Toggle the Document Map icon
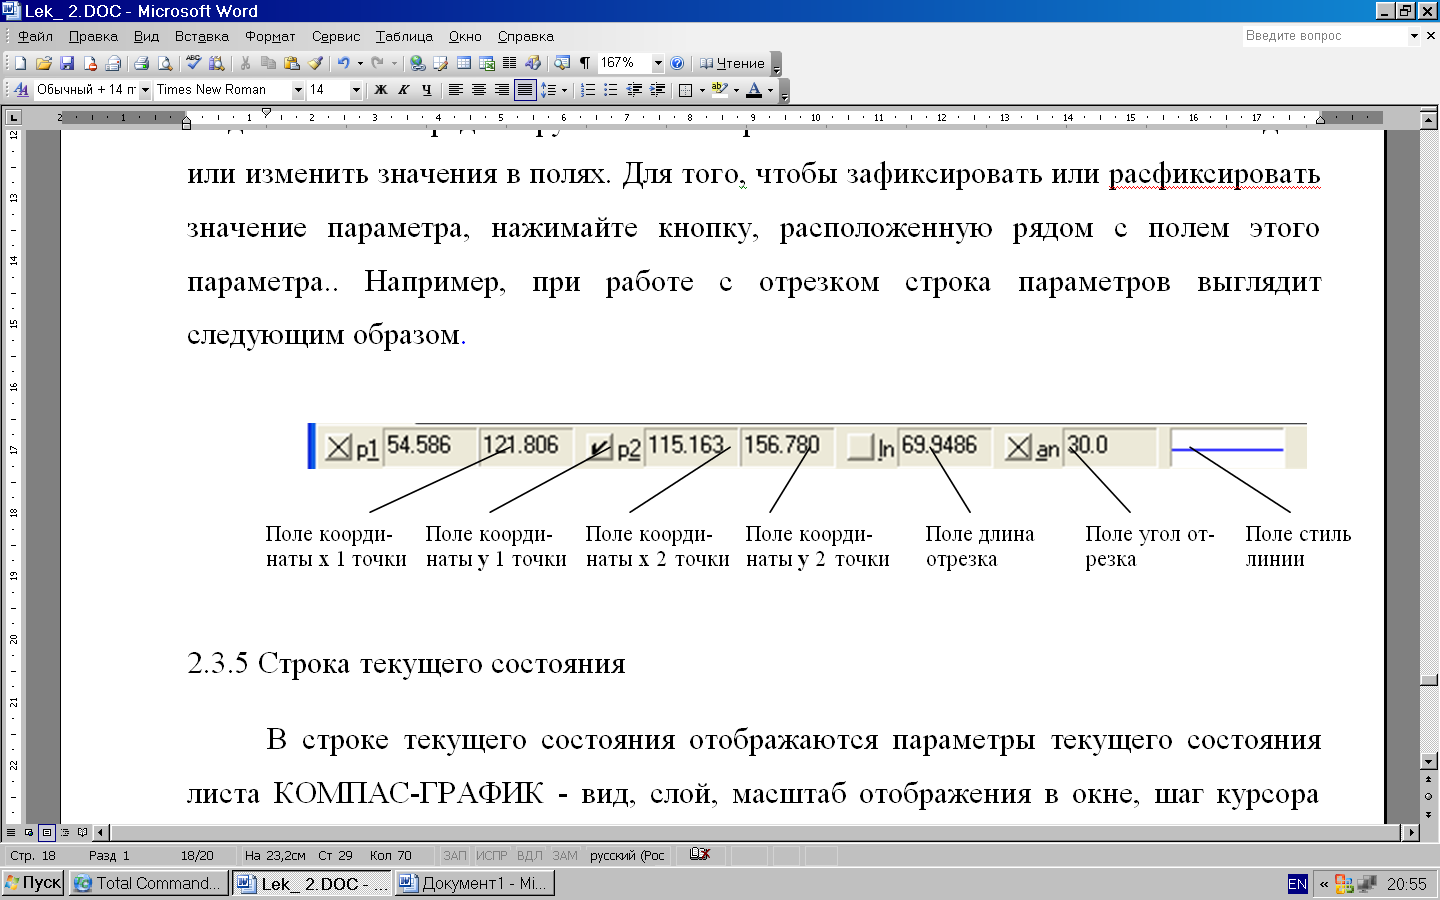This screenshot has width=1440, height=900. point(562,63)
